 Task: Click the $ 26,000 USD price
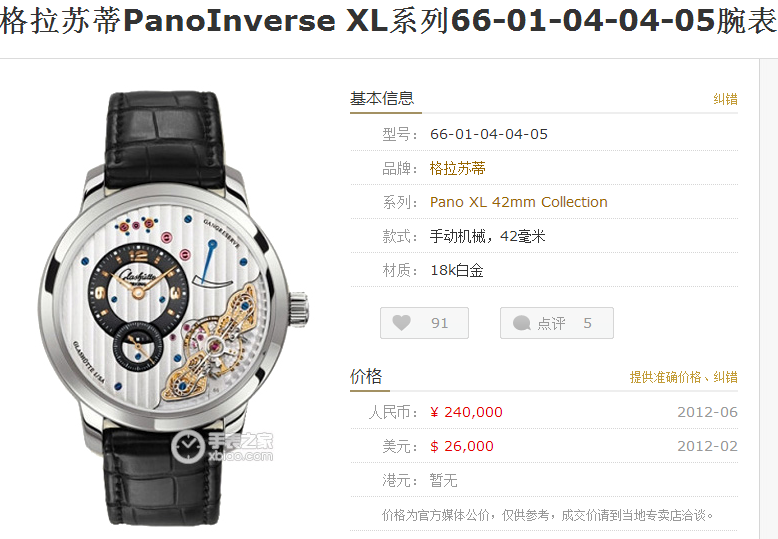click(x=462, y=446)
